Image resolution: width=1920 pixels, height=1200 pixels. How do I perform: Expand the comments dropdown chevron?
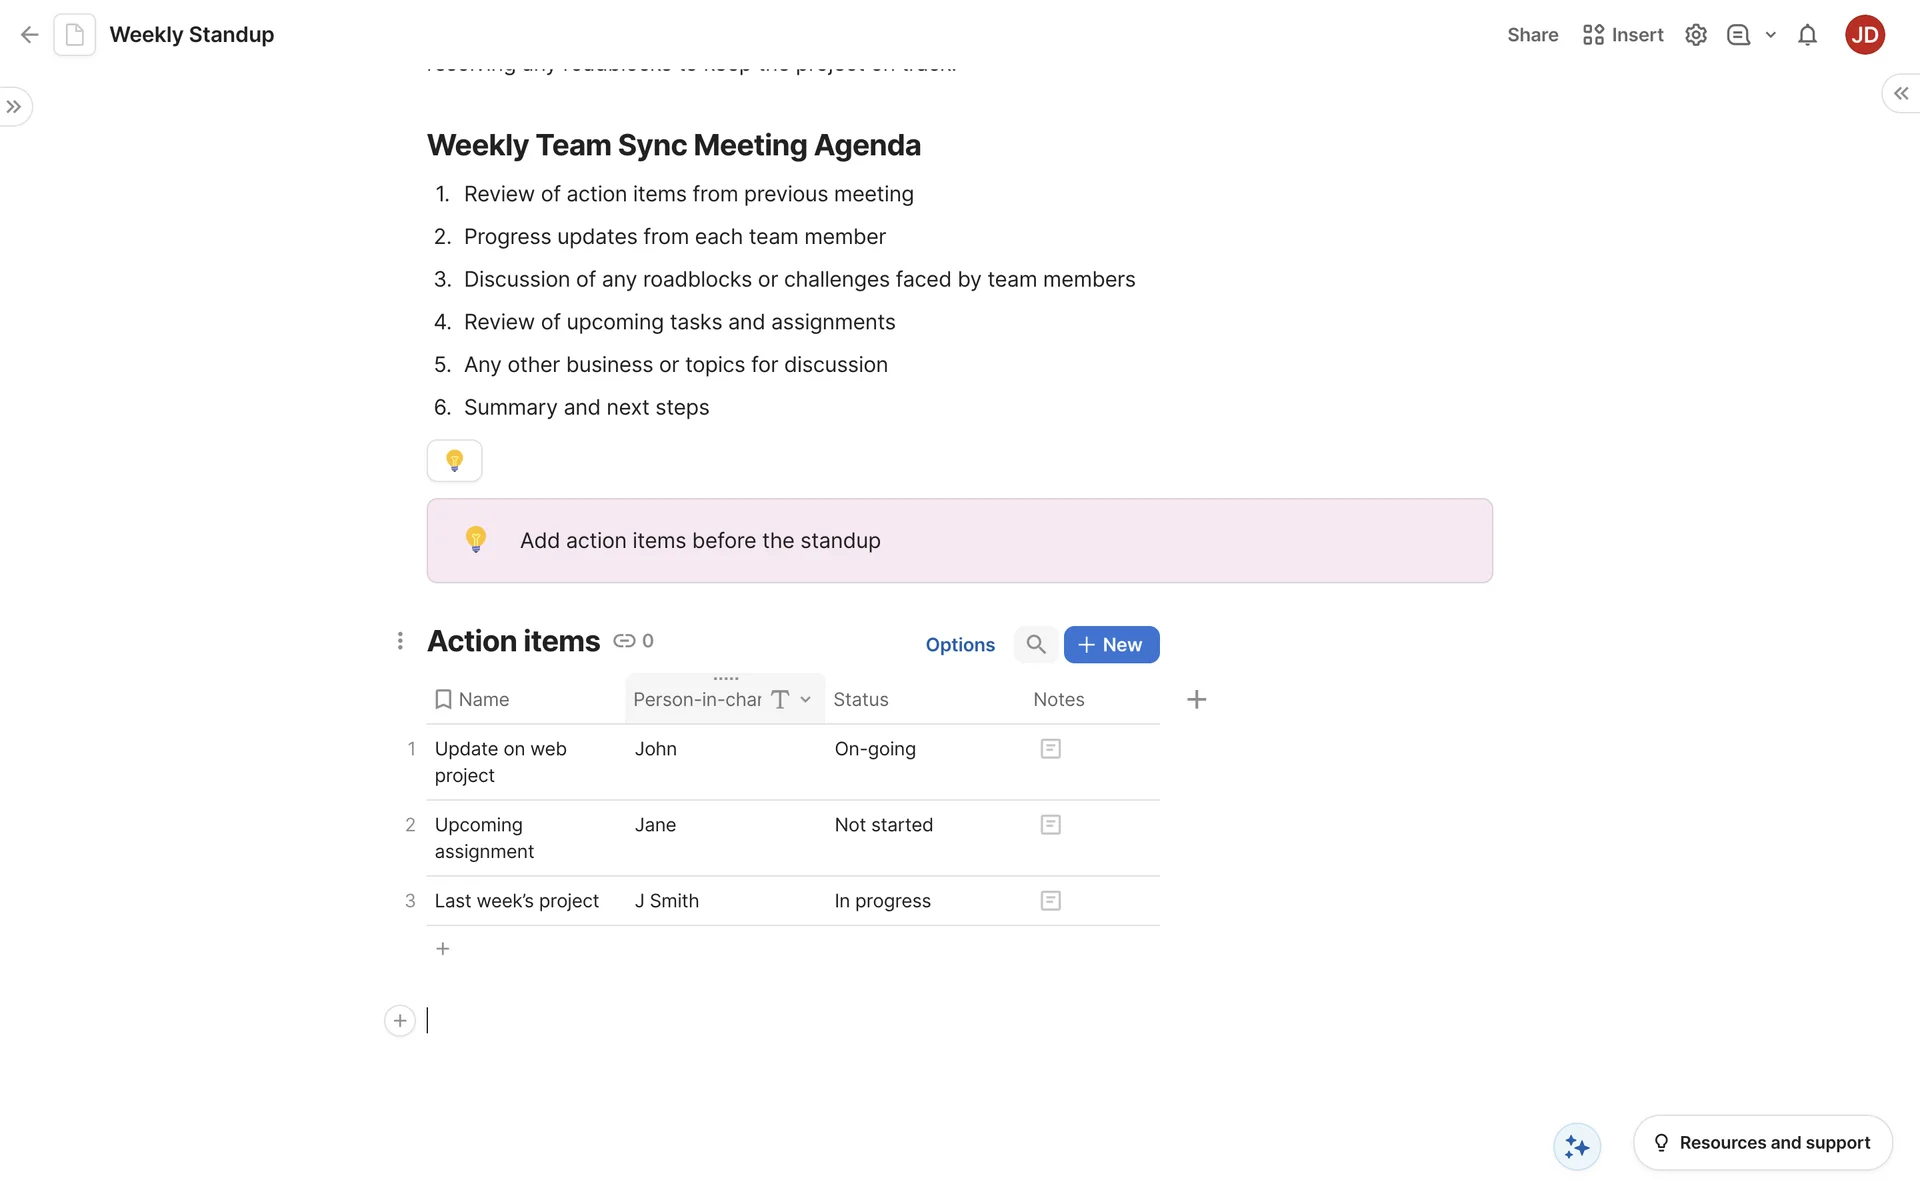1770,35
